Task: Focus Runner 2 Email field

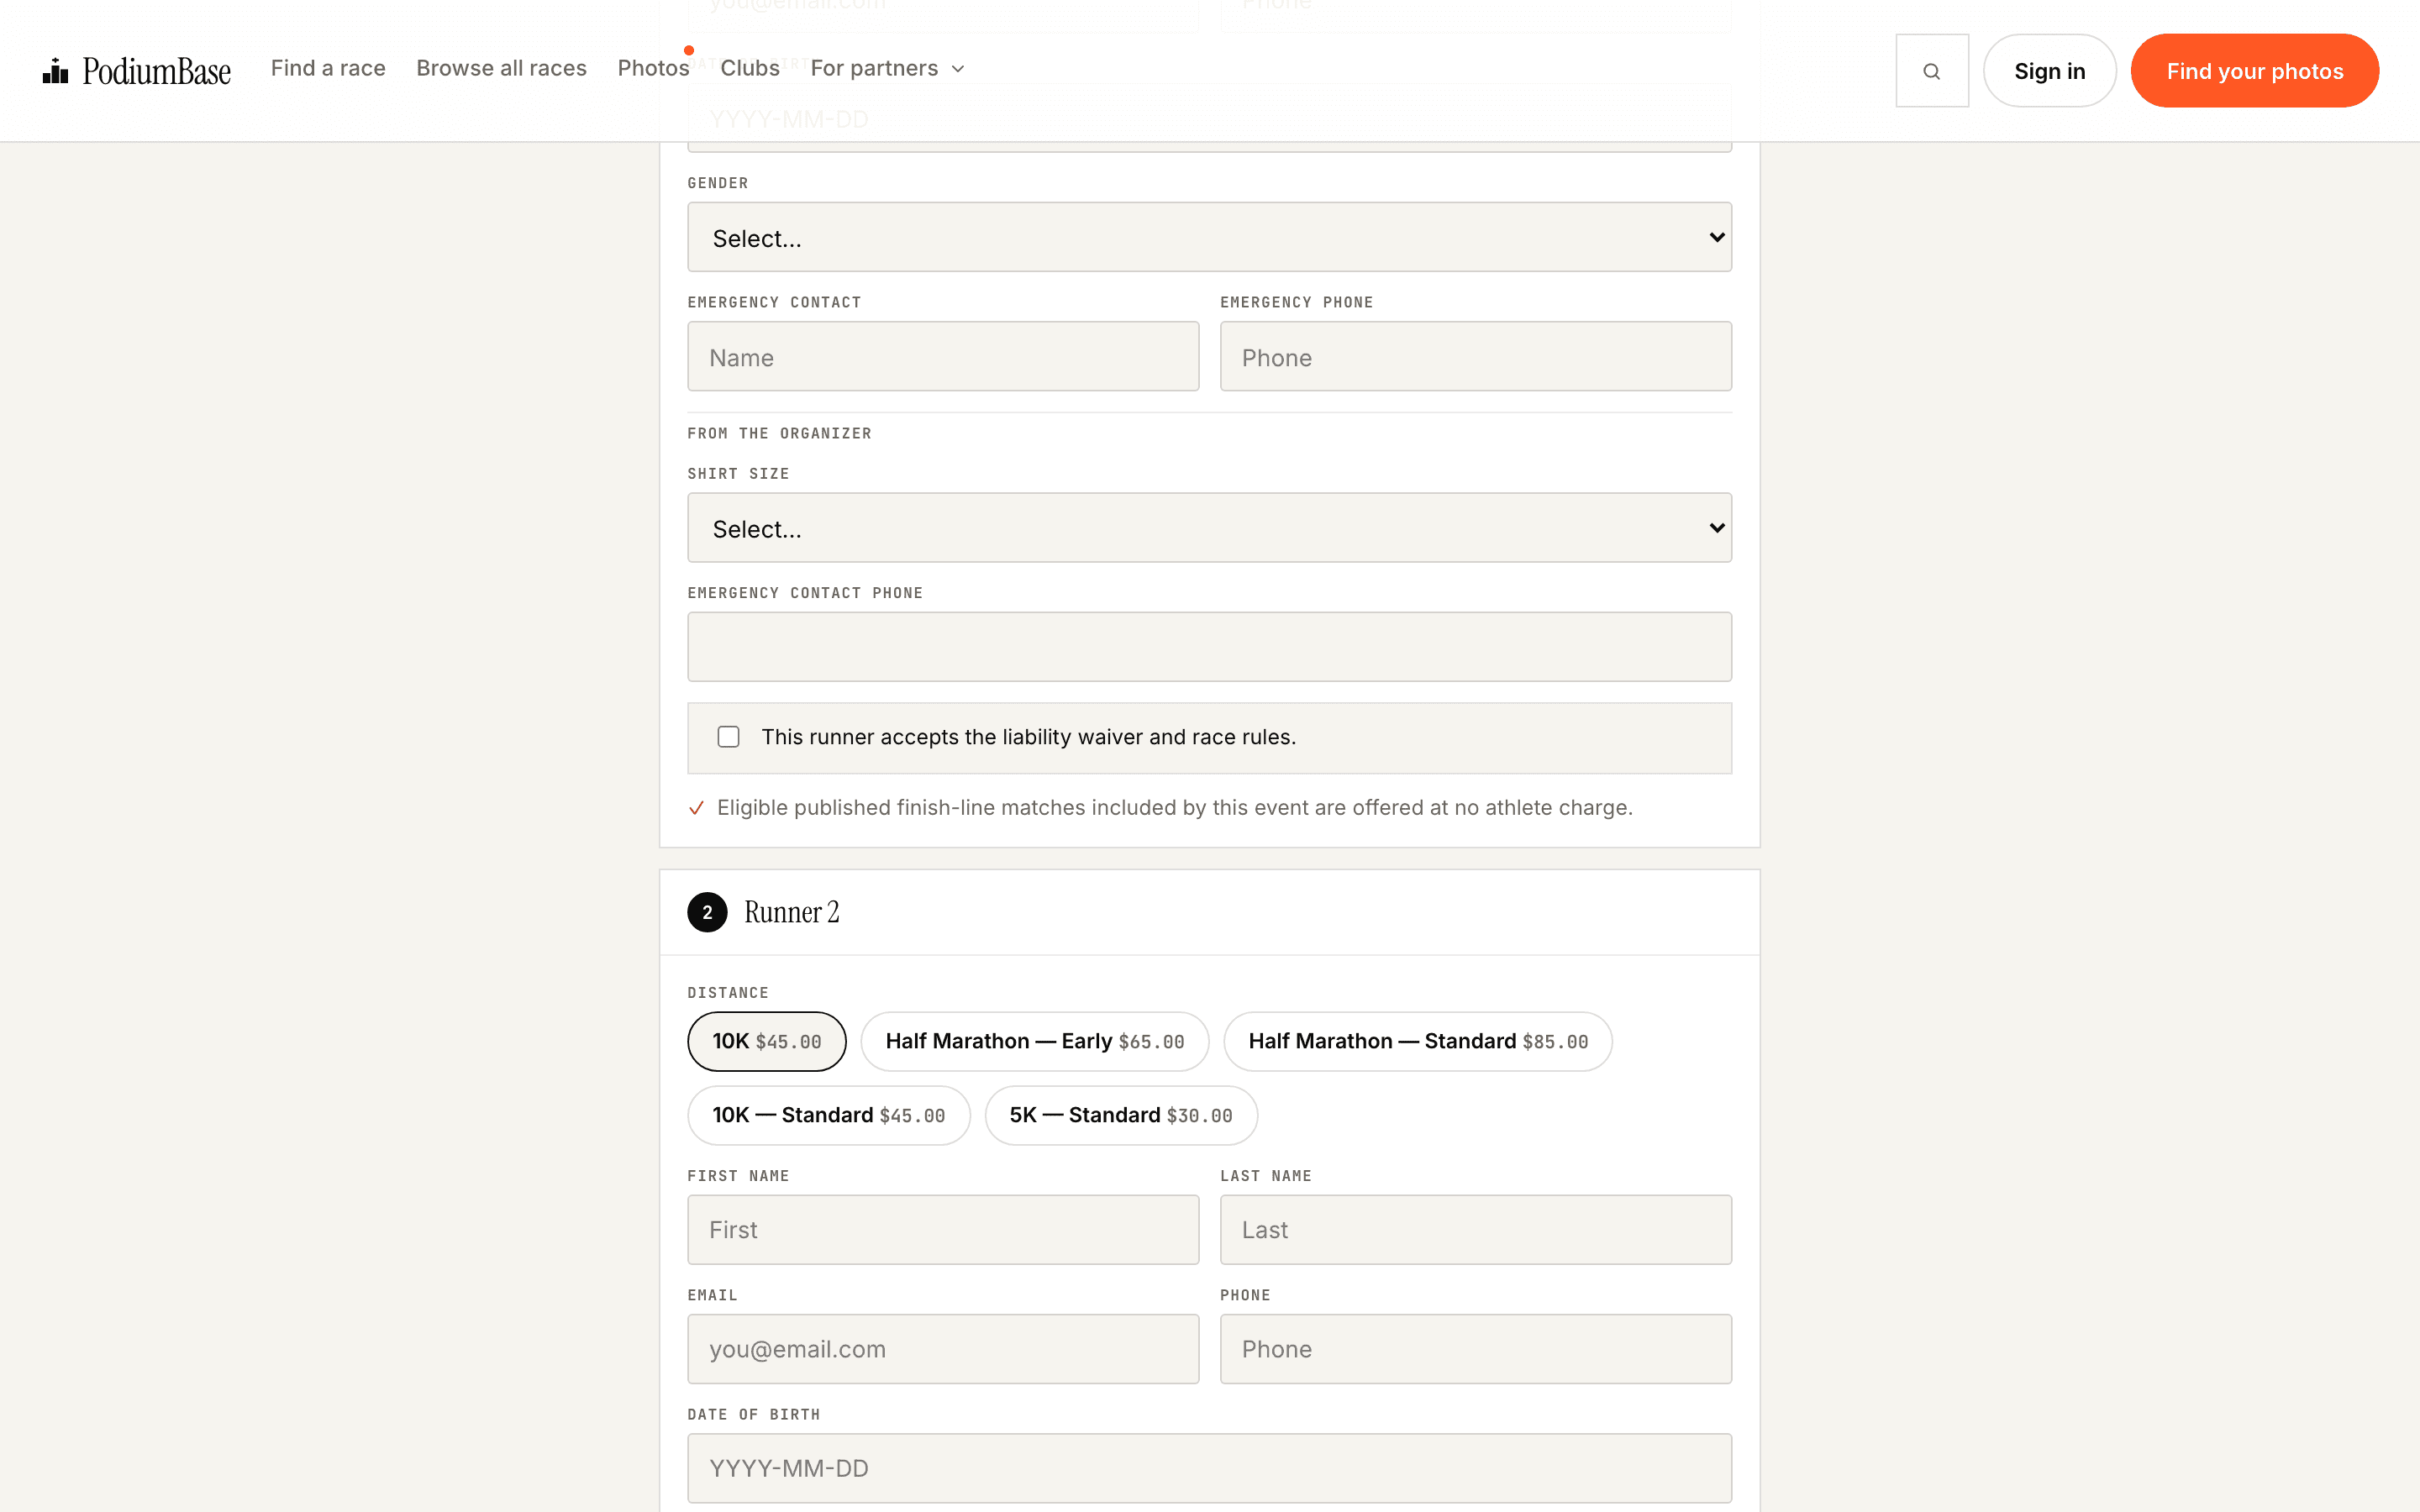Action: (942, 1349)
